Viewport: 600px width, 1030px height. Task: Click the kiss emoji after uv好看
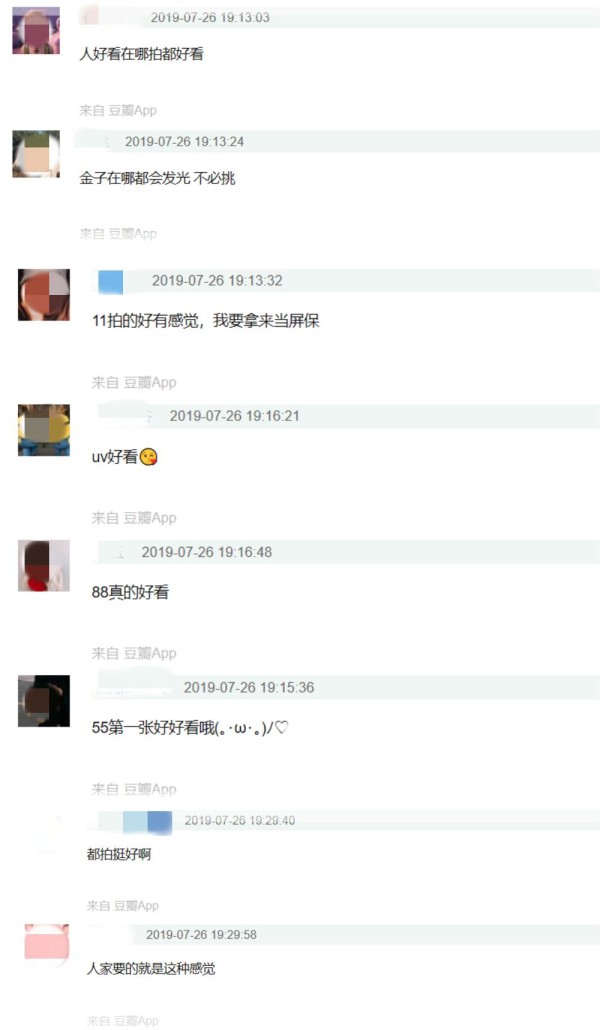149,457
